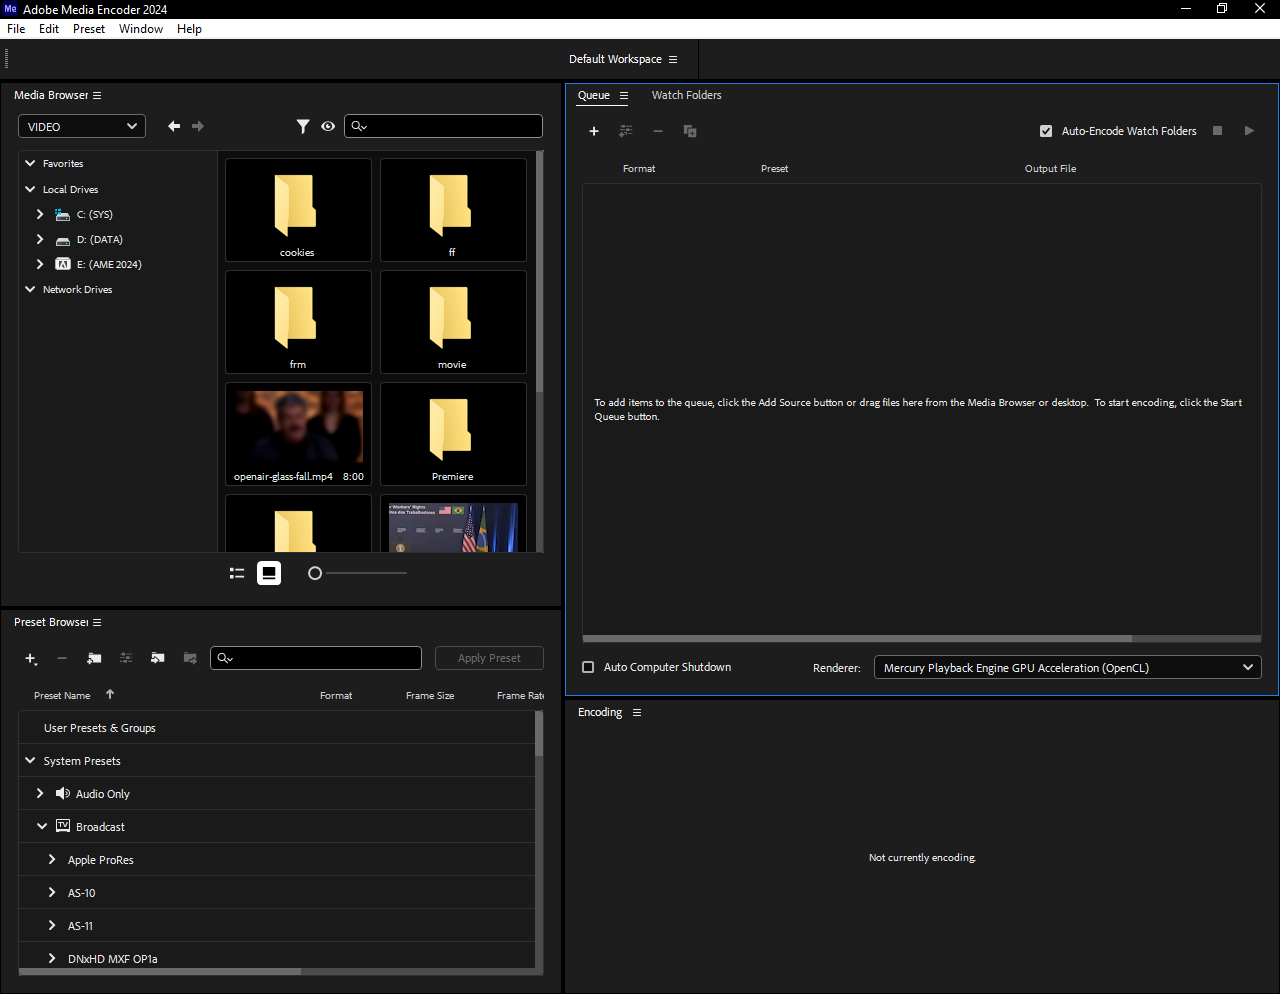The image size is (1280, 994).
Task: Start the queue with the play button
Action: click(1249, 131)
